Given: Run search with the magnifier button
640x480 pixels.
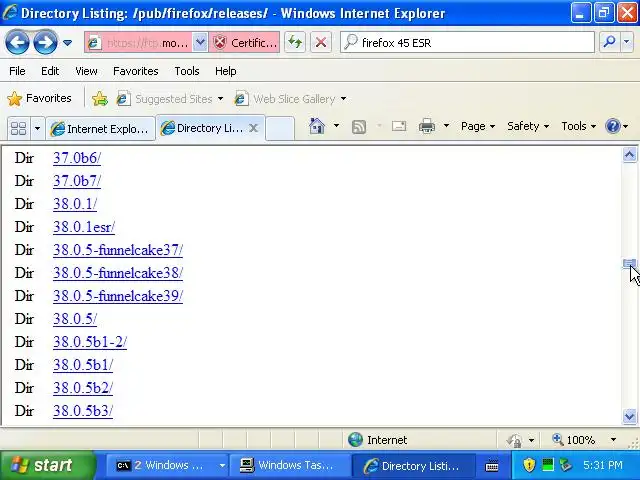Looking at the screenshot, I should tap(609, 42).
